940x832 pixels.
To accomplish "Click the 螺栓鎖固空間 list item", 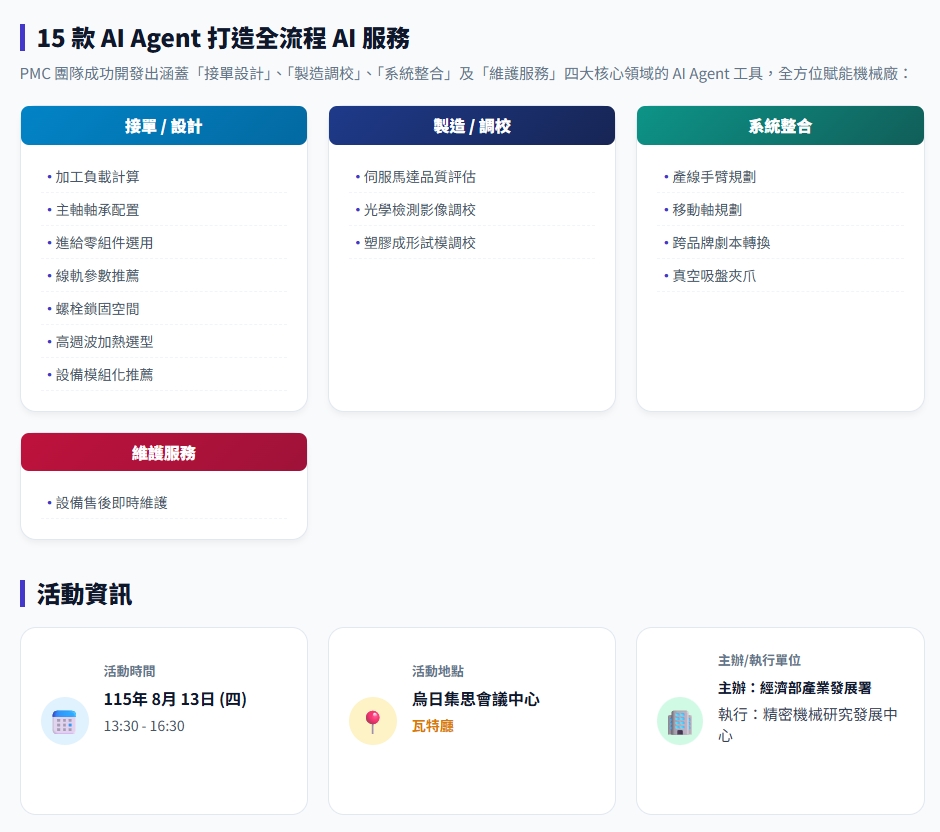I will [164, 309].
